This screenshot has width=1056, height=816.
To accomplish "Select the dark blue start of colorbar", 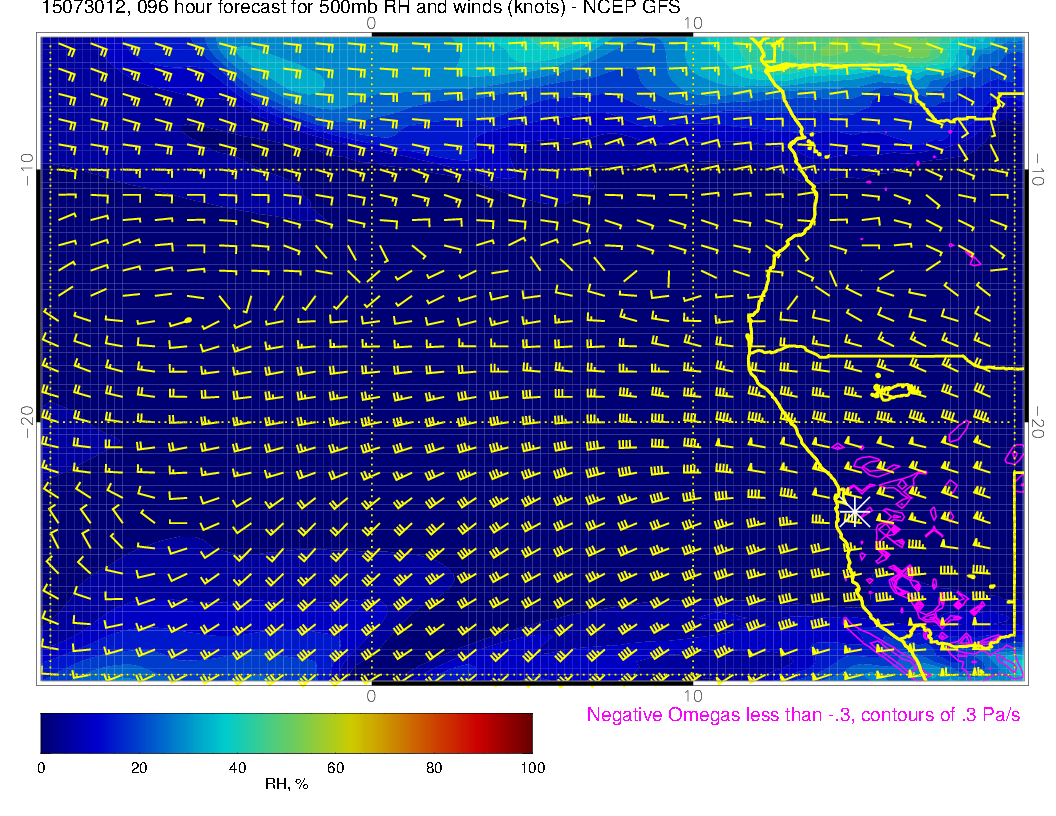I will (46, 732).
